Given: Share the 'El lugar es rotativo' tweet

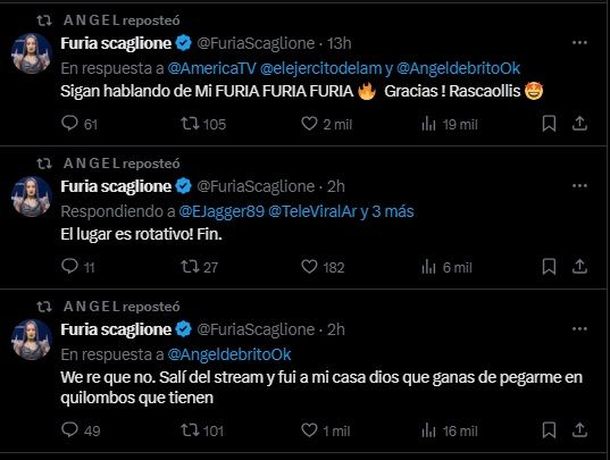Looking at the screenshot, I should point(579,267).
